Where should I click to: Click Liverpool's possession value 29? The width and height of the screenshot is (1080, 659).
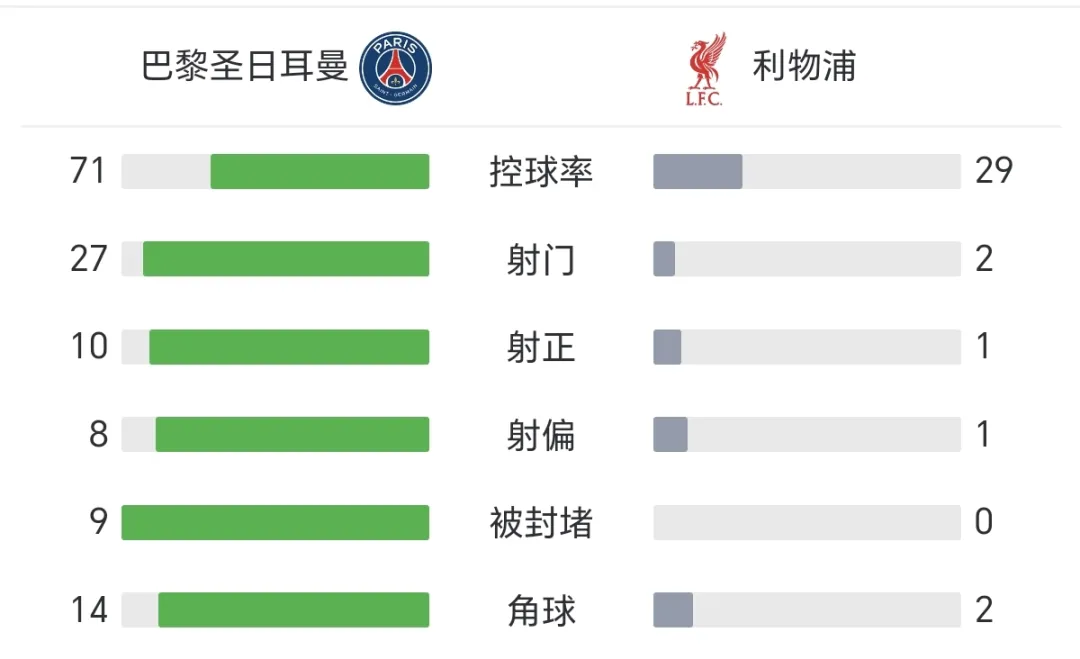pyautogui.click(x=994, y=171)
